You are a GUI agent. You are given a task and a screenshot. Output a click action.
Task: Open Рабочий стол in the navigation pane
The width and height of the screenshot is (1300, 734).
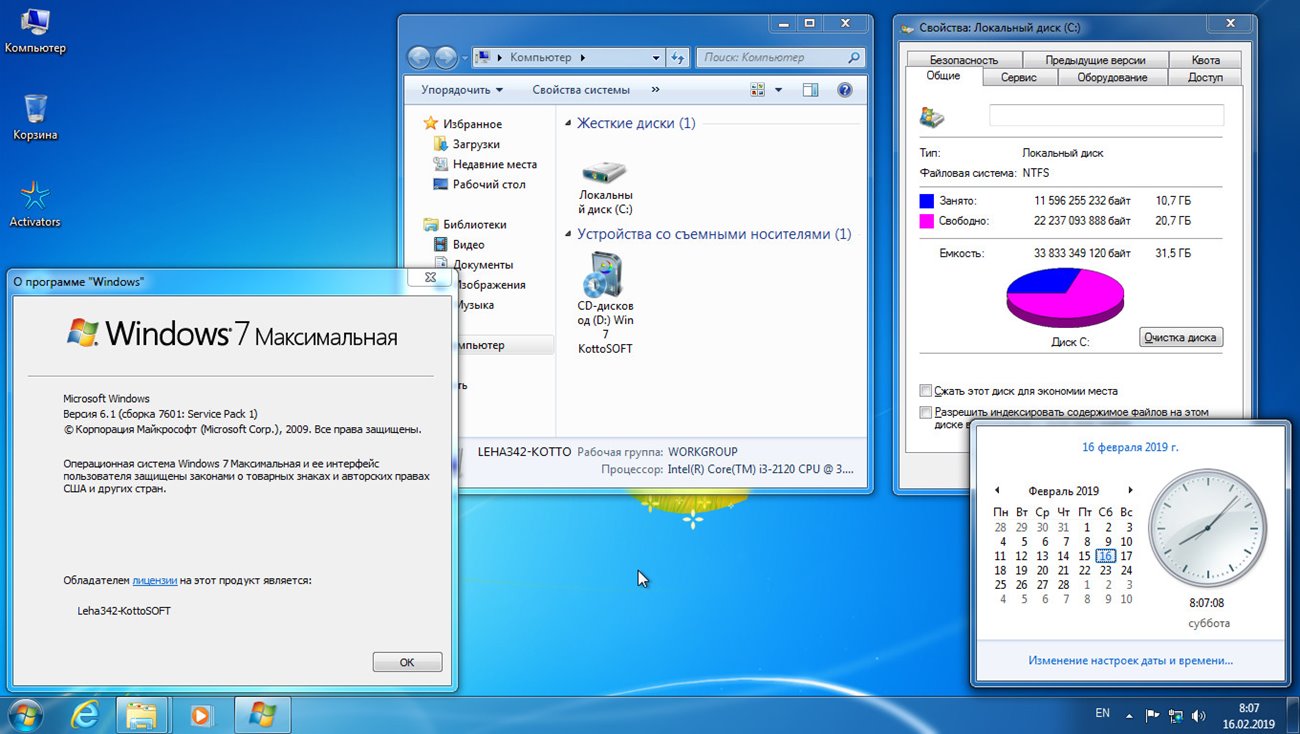click(x=479, y=184)
